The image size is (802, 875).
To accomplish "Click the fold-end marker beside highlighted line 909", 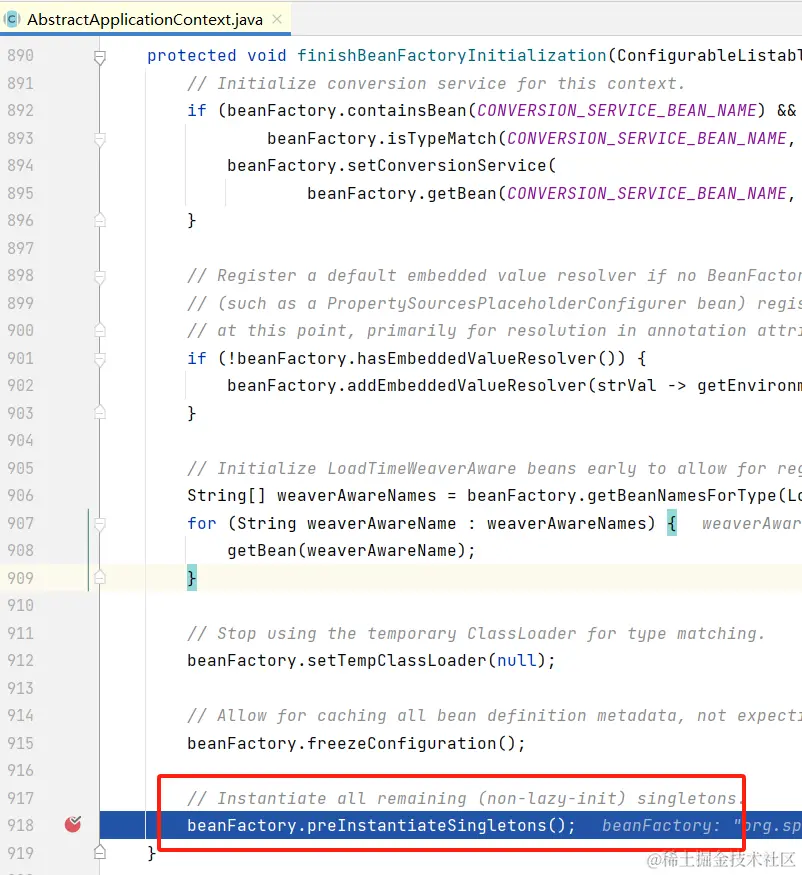I will 99,577.
